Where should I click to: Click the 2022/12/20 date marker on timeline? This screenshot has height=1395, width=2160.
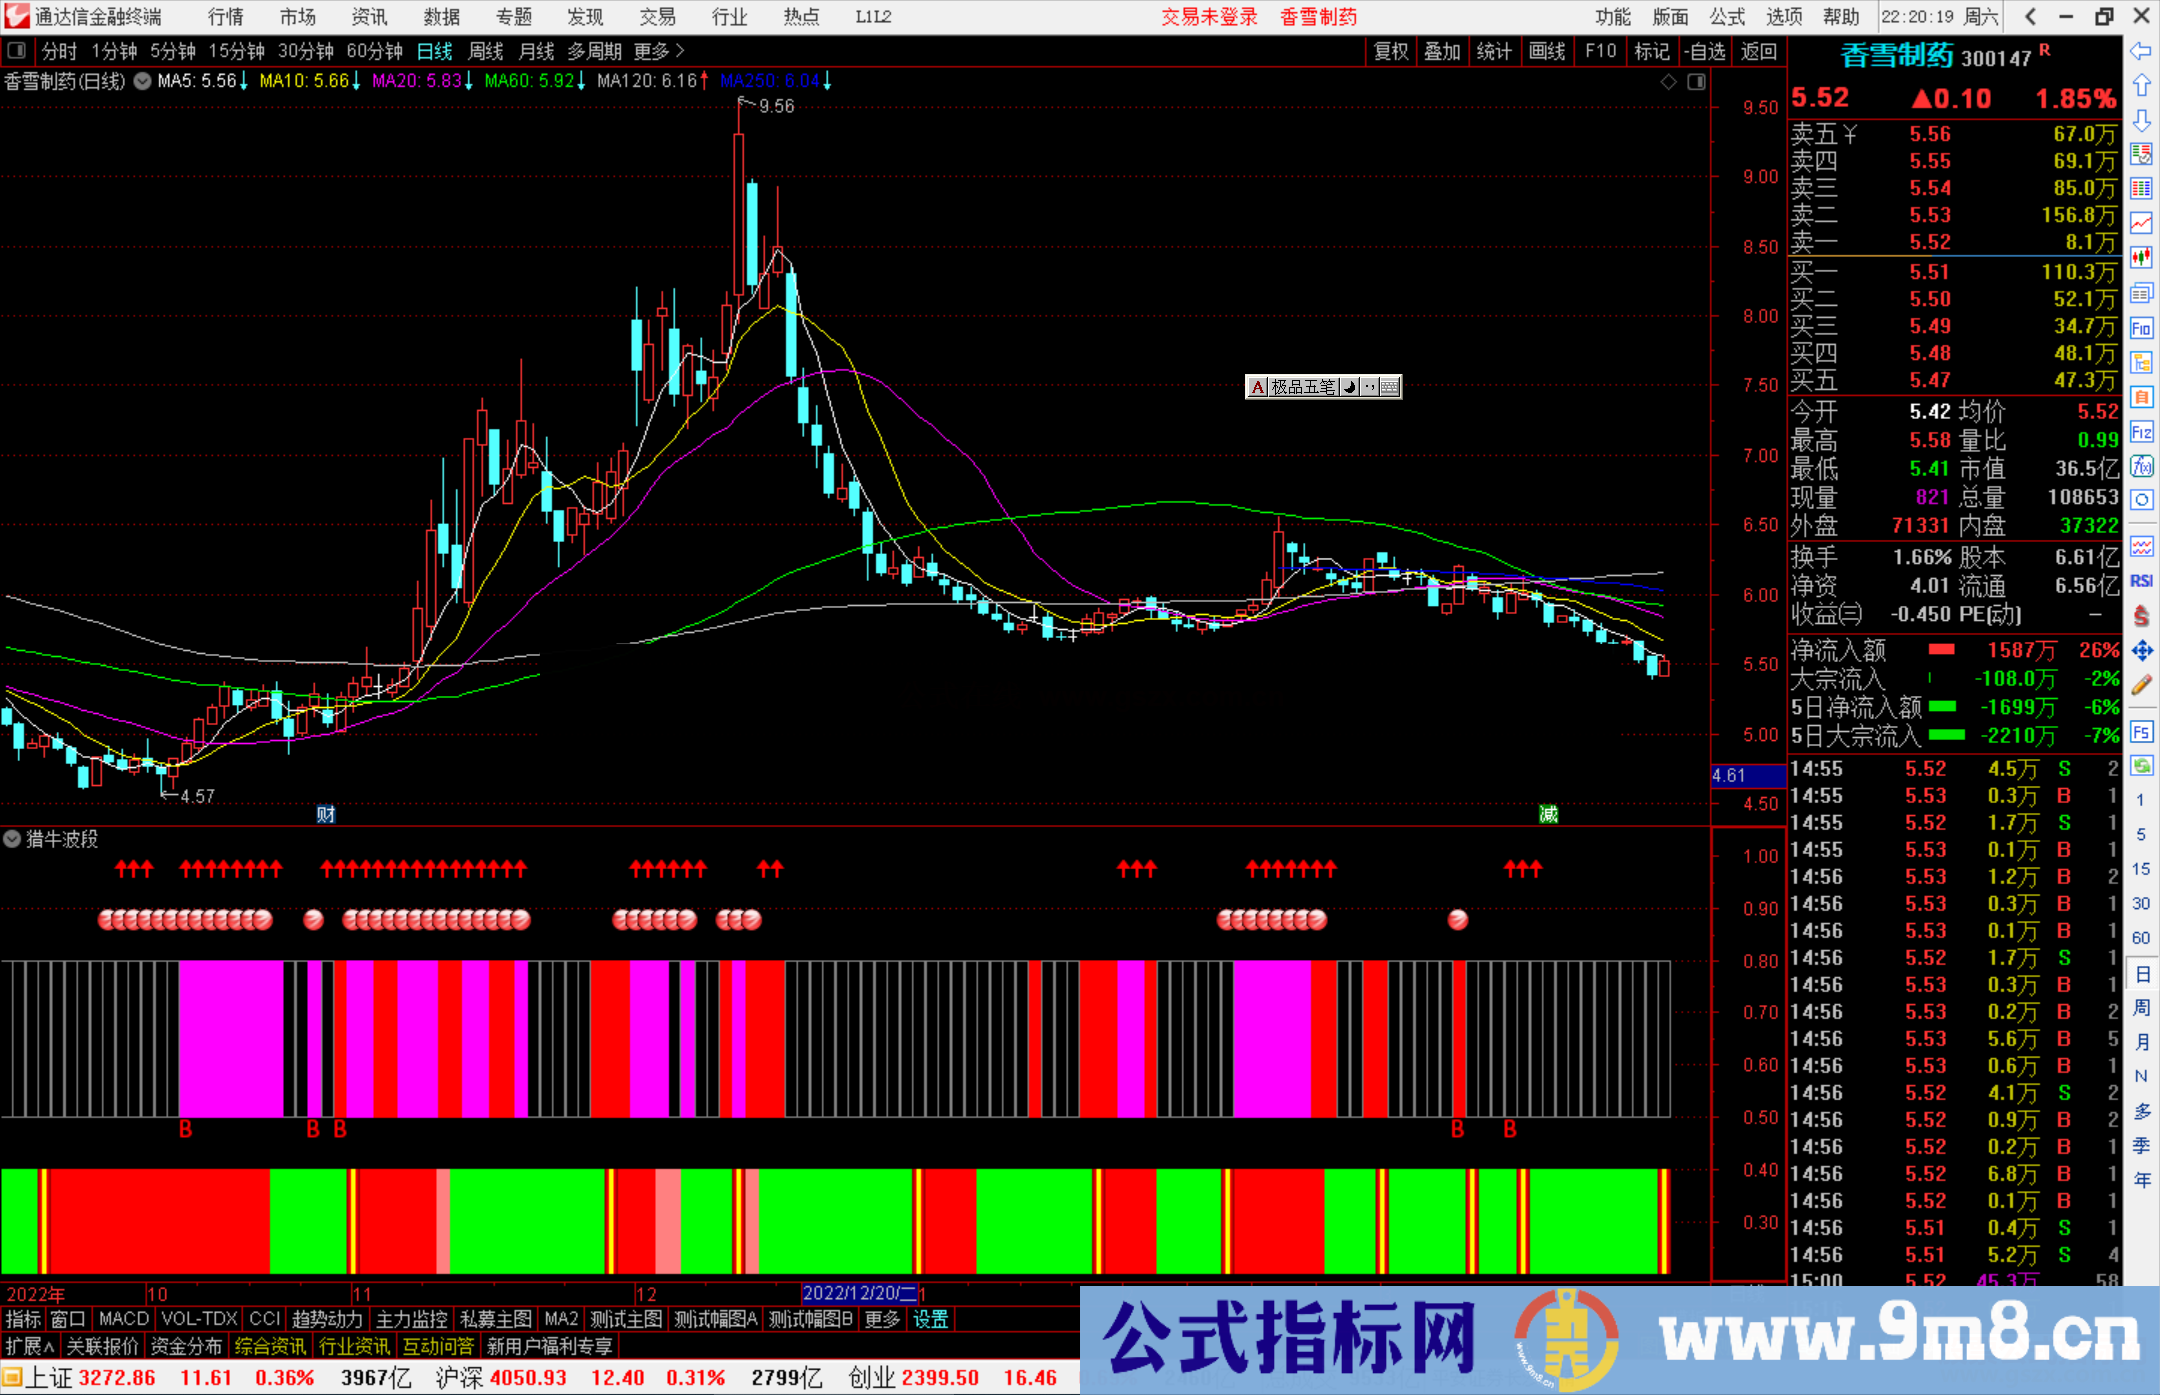pos(858,1293)
